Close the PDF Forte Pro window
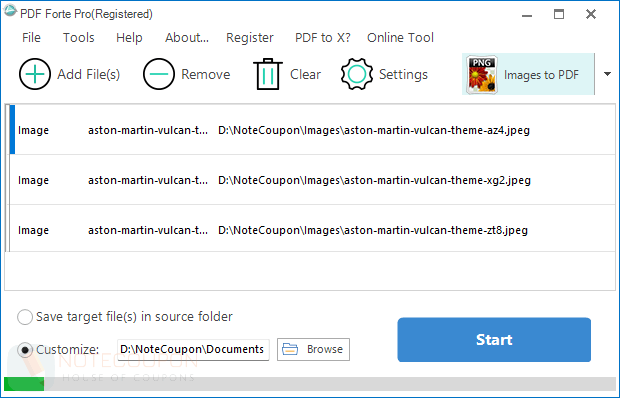The height and width of the screenshot is (398, 620). click(591, 14)
